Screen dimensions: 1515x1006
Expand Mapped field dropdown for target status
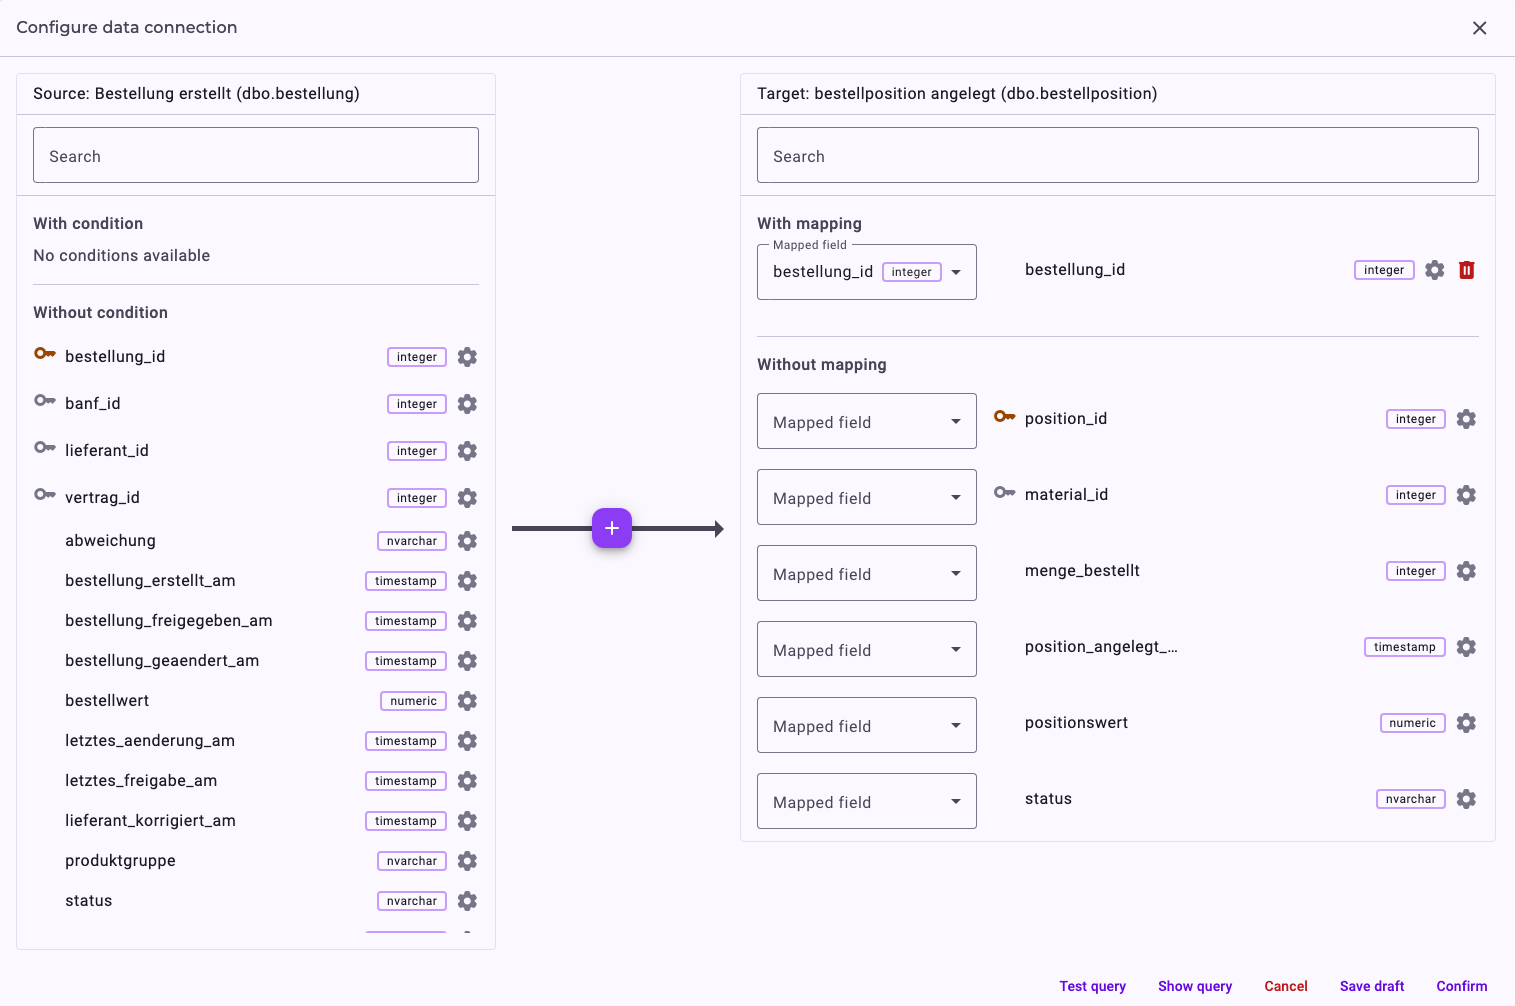click(x=867, y=801)
